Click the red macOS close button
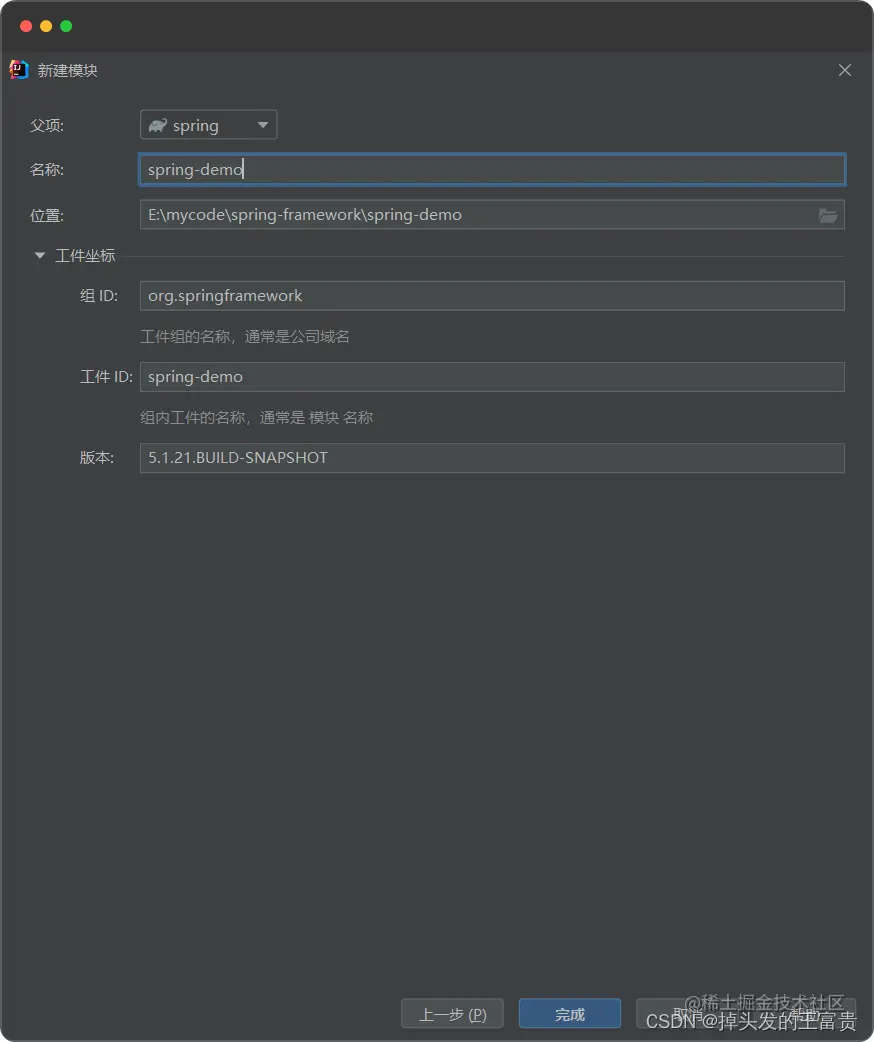874x1042 pixels. (26, 26)
